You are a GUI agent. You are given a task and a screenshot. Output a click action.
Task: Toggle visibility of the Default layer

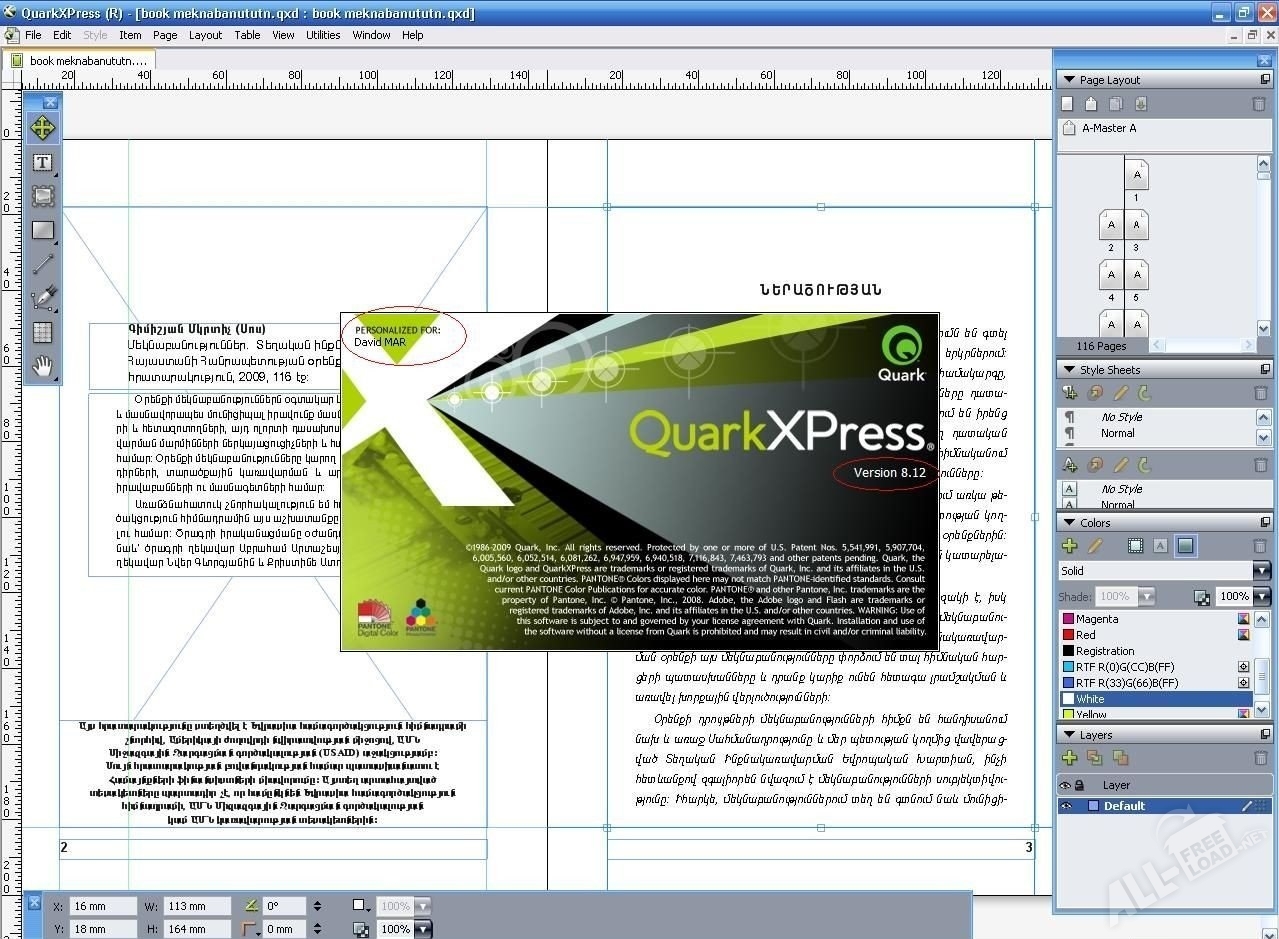click(x=1065, y=806)
